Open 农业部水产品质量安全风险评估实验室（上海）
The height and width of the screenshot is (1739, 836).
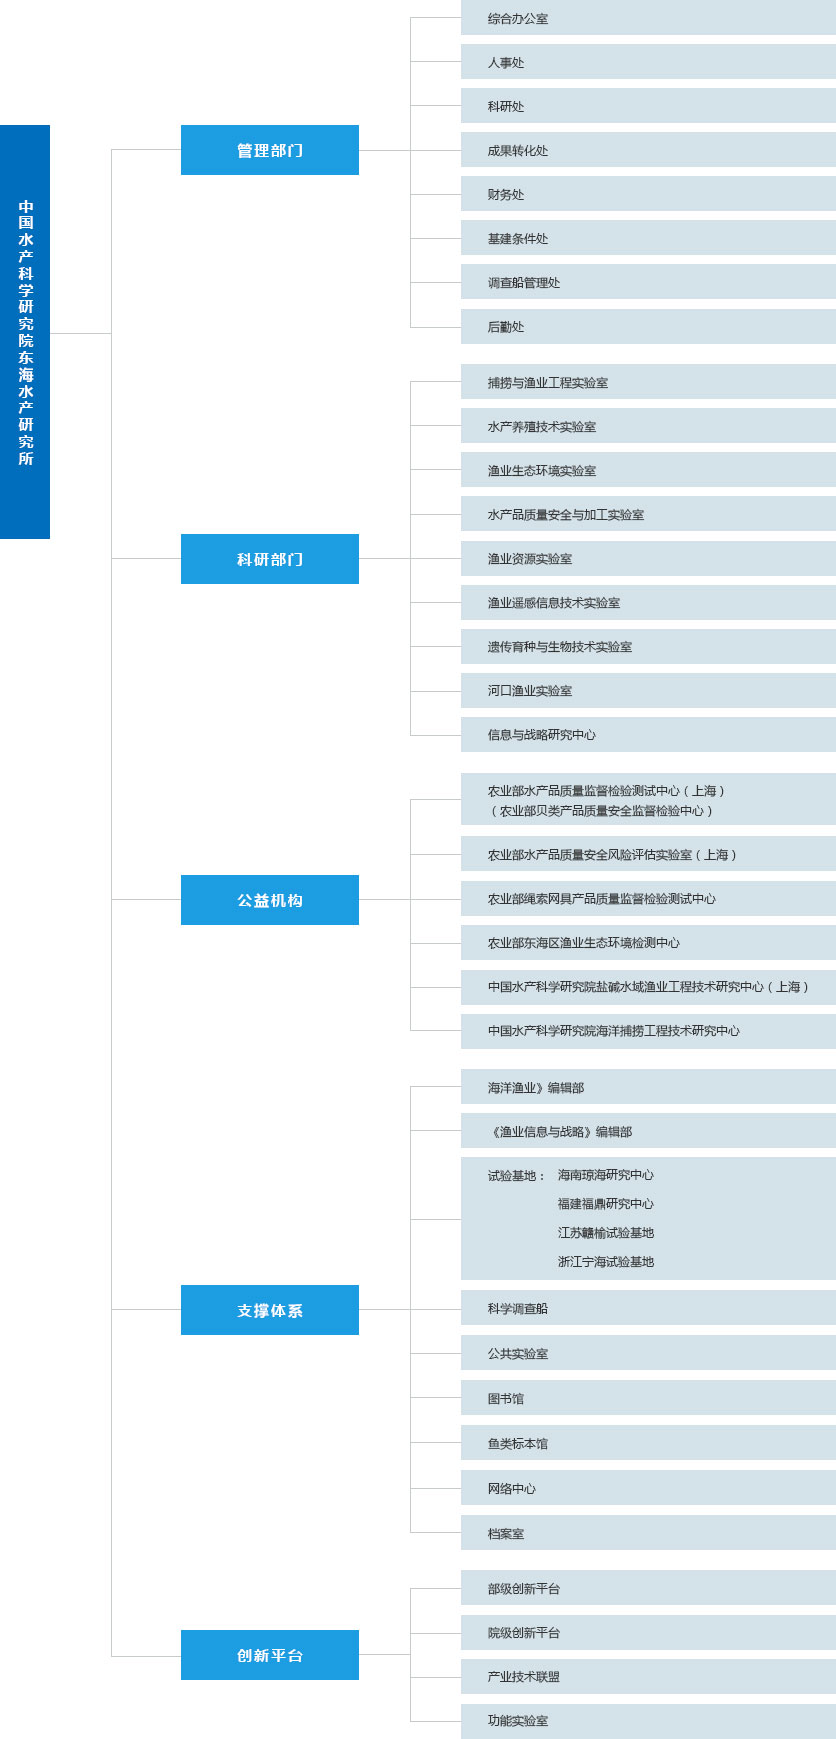pyautogui.click(x=648, y=854)
